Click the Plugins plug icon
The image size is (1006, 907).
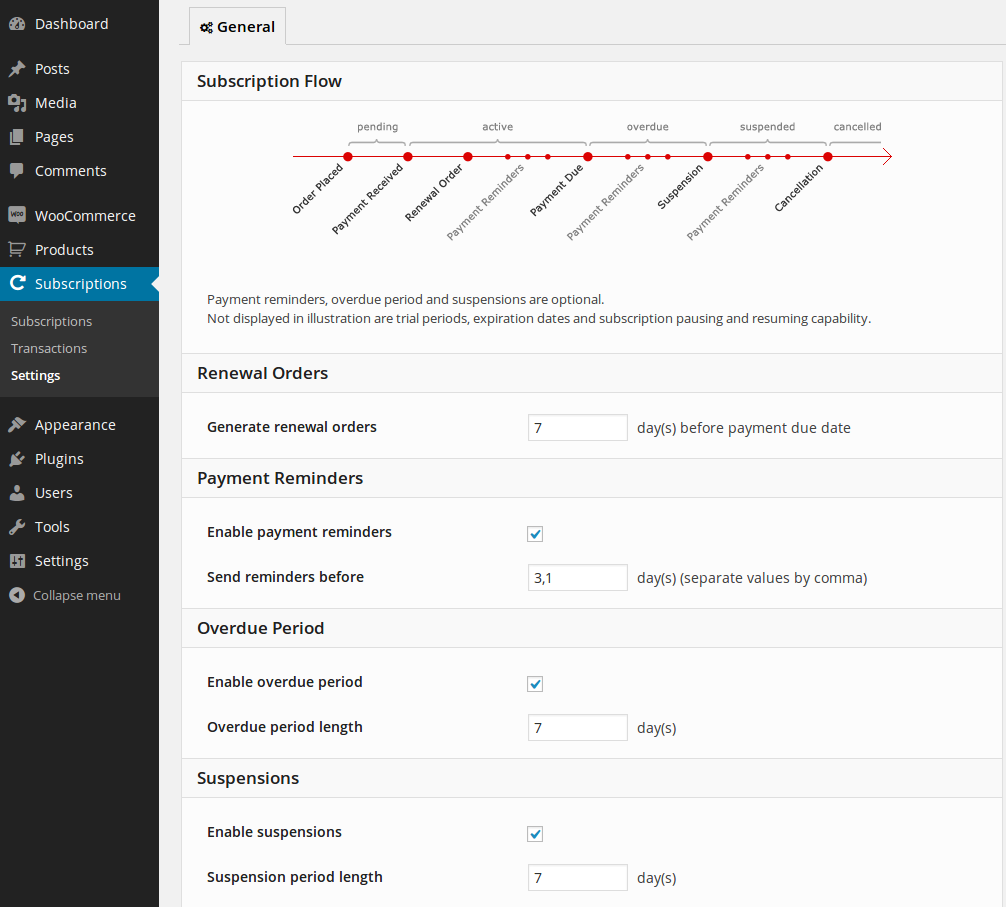pos(17,459)
